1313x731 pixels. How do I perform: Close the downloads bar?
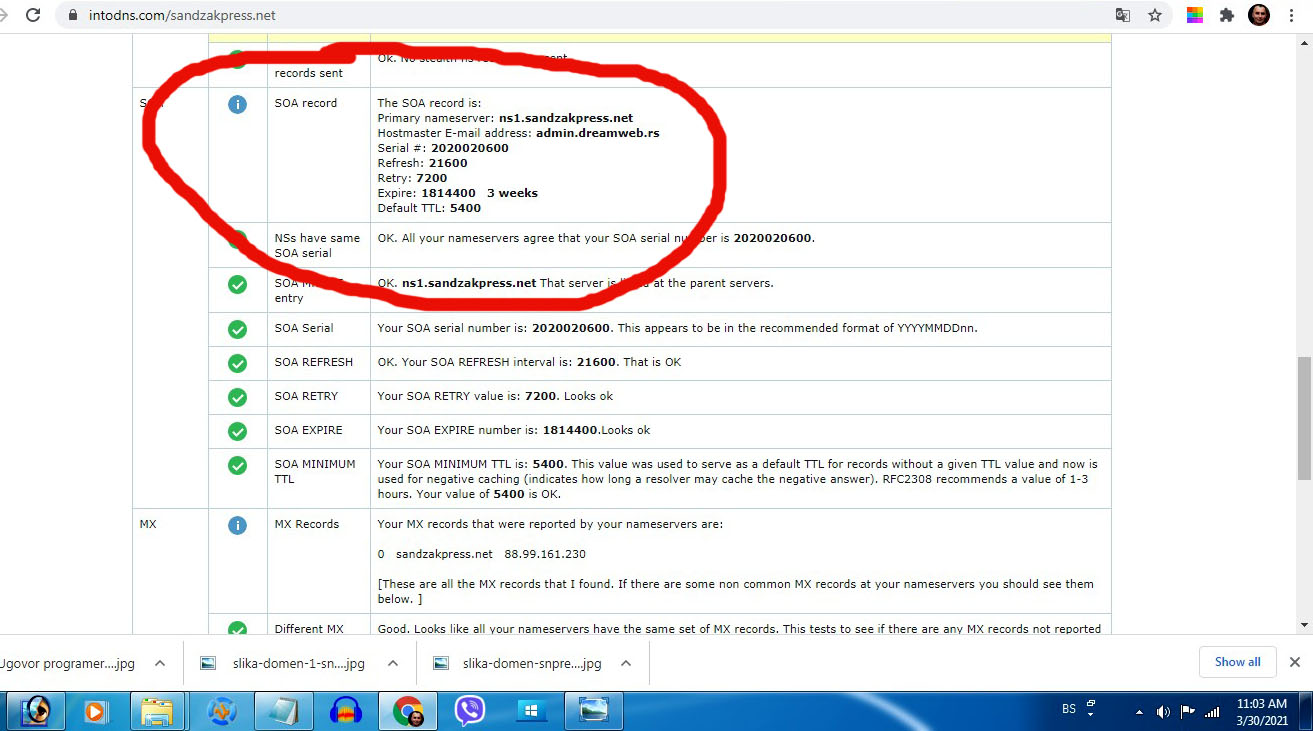pyautogui.click(x=1294, y=662)
